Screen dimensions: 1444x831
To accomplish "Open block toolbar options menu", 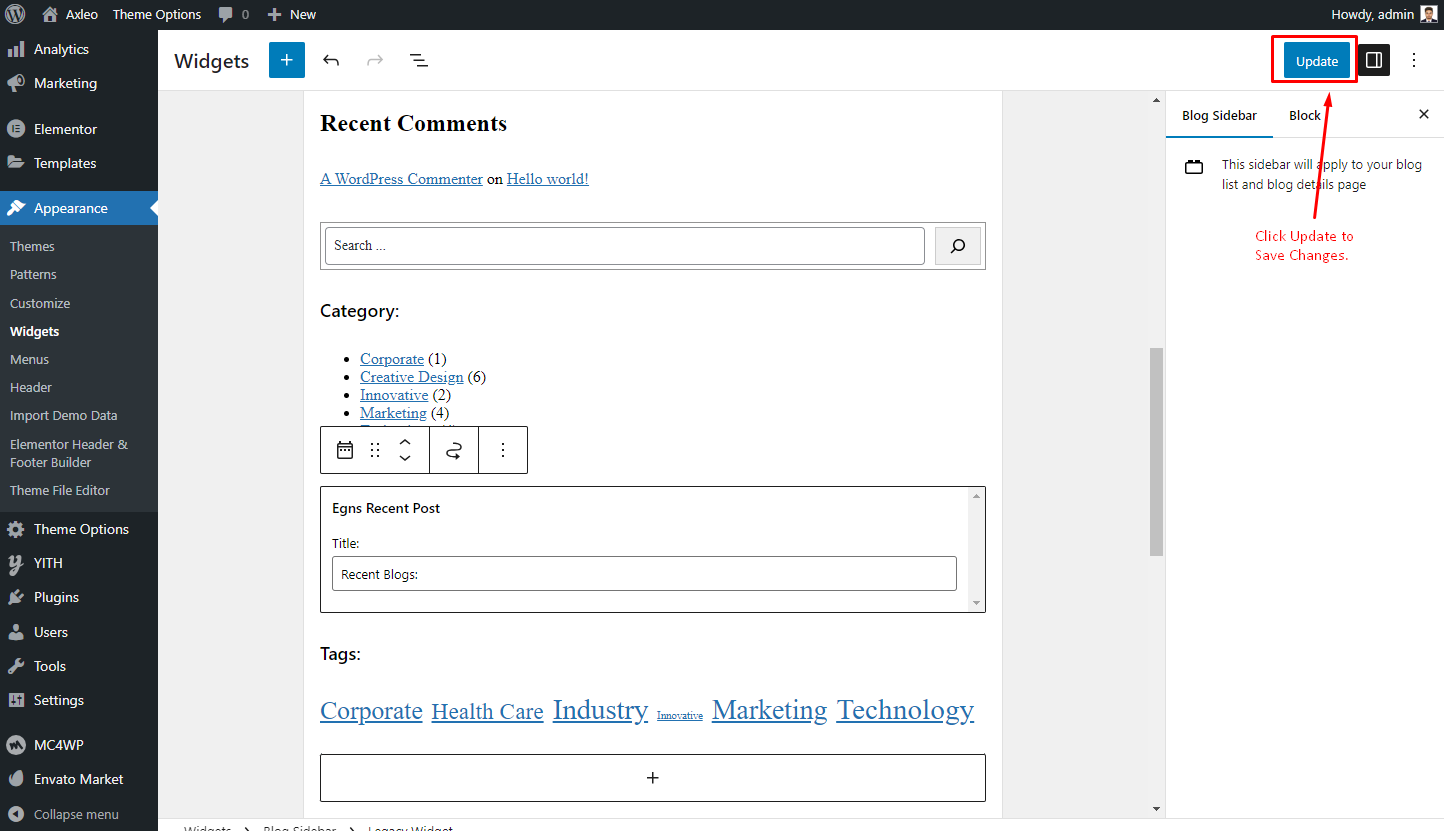I will click(x=503, y=450).
